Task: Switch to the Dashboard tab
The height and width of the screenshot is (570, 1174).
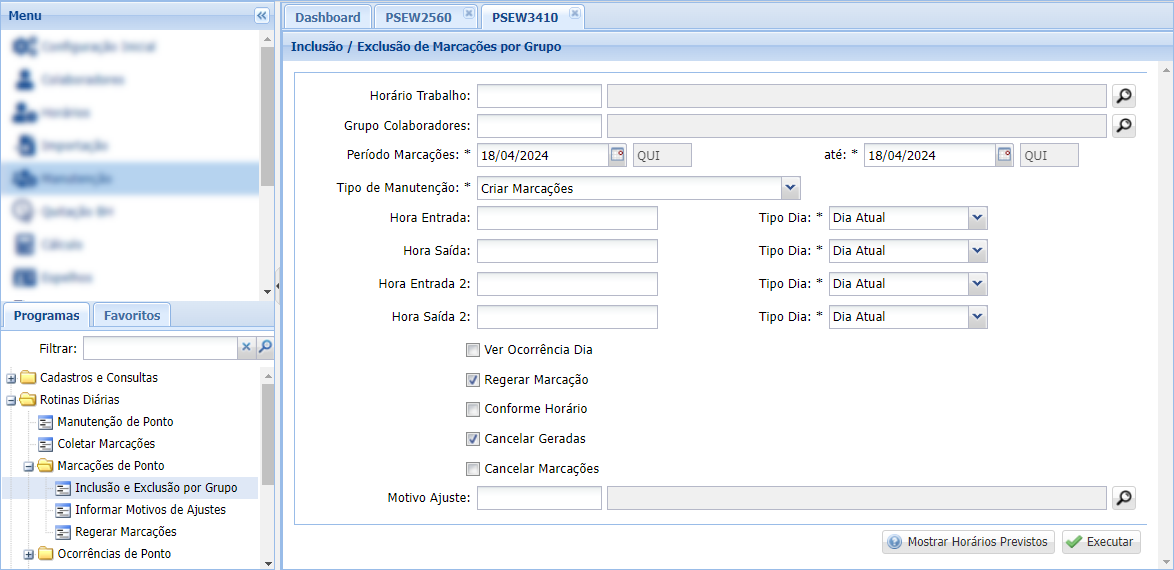Action: (x=328, y=17)
